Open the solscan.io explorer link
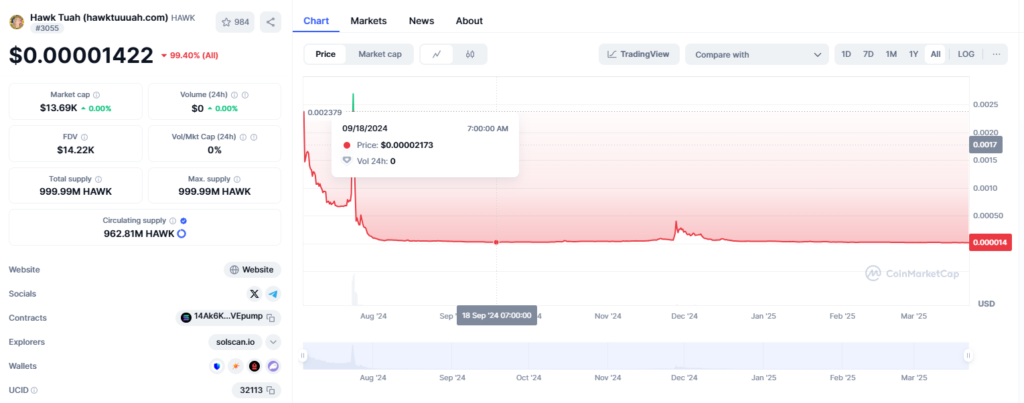 coord(236,342)
